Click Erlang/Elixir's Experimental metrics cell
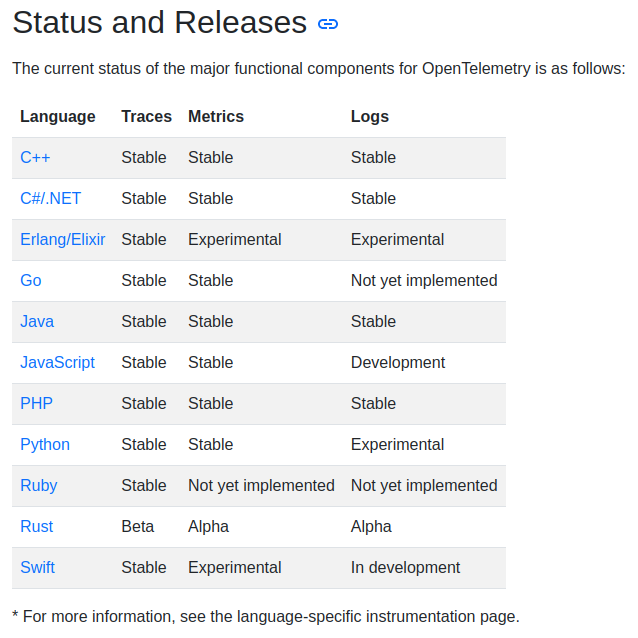Viewport: 638px width, 638px height. [234, 240]
